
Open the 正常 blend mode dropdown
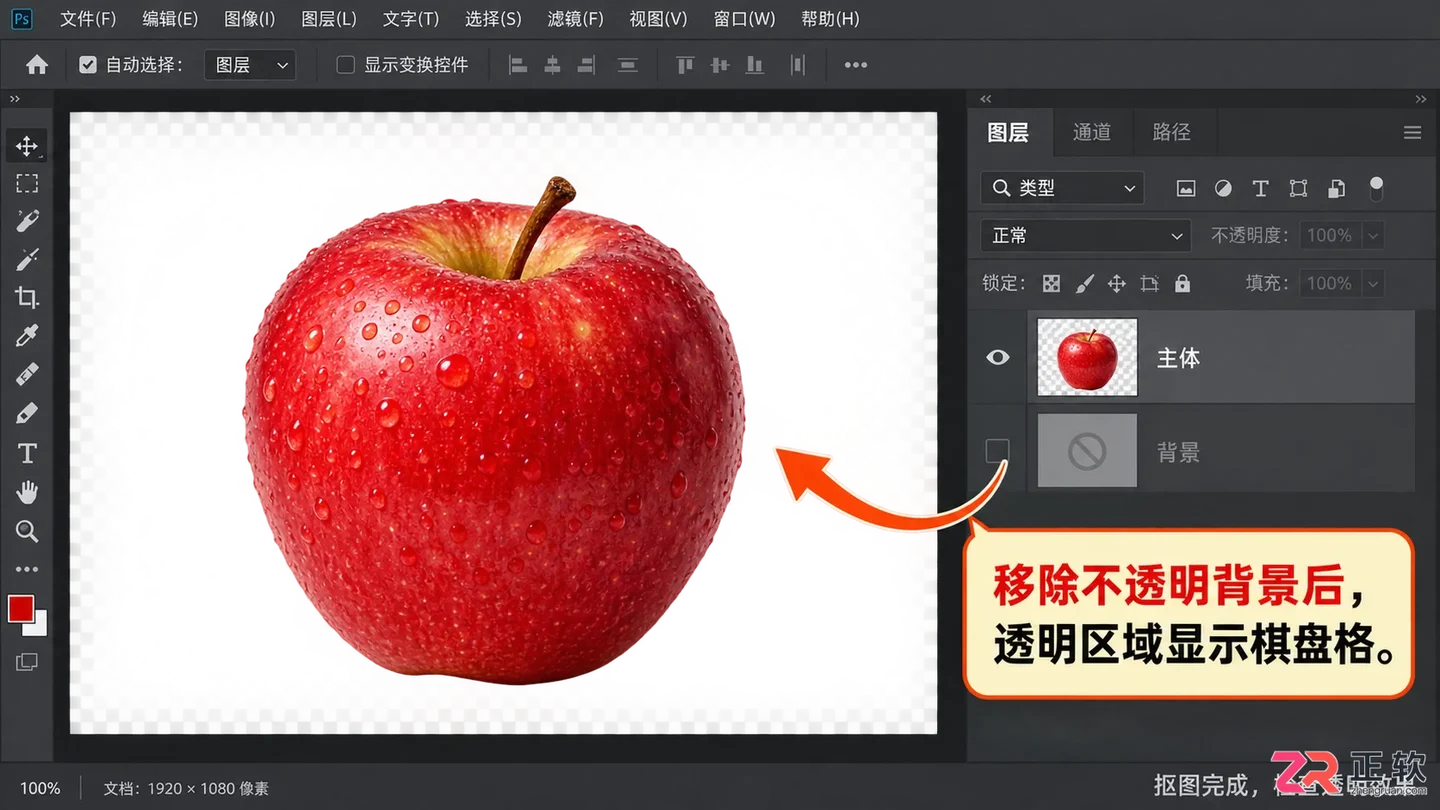click(1086, 235)
